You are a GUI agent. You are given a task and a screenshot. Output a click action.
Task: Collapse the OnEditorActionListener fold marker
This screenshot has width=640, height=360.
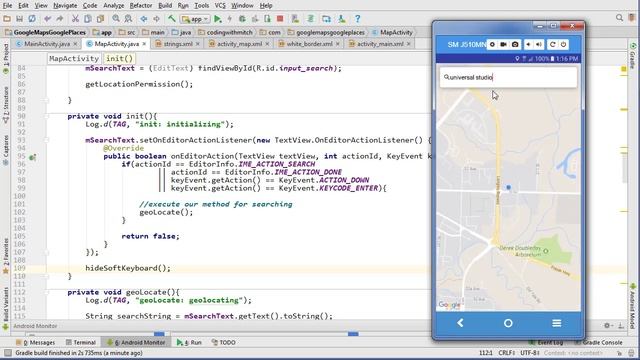point(47,140)
